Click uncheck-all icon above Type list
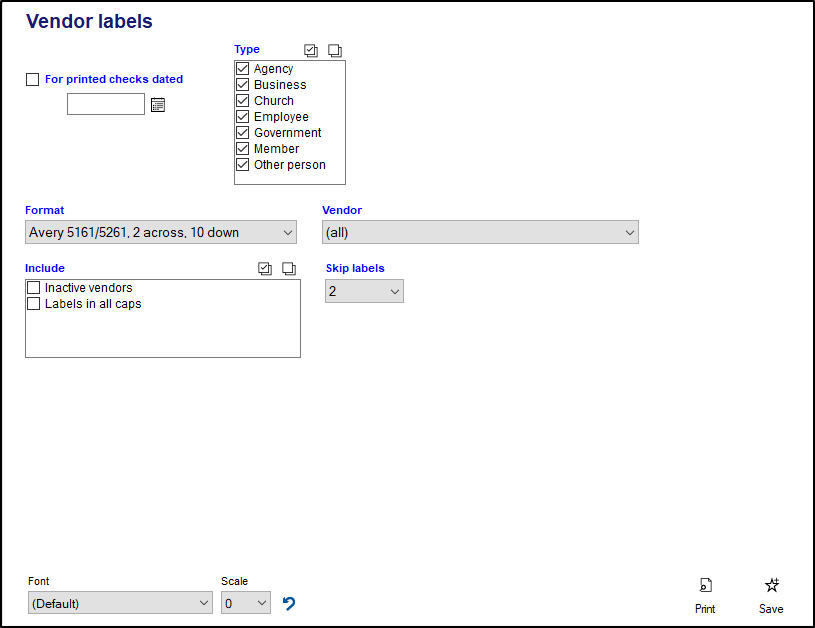Screen dimensions: 815x628 point(335,50)
